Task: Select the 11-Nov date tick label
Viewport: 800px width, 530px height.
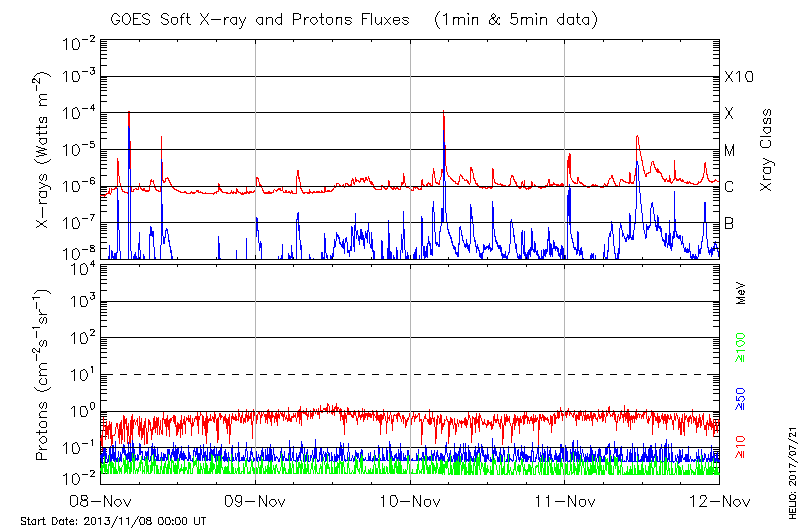Action: [565, 500]
